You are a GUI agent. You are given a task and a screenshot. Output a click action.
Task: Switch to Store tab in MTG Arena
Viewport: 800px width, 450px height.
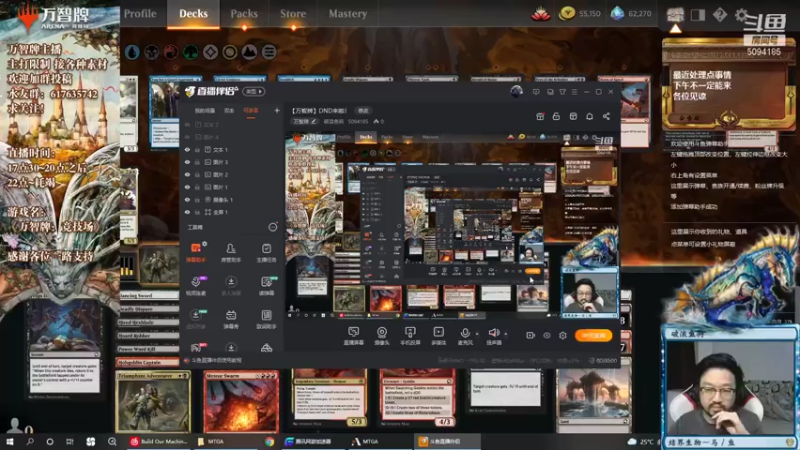pos(293,14)
